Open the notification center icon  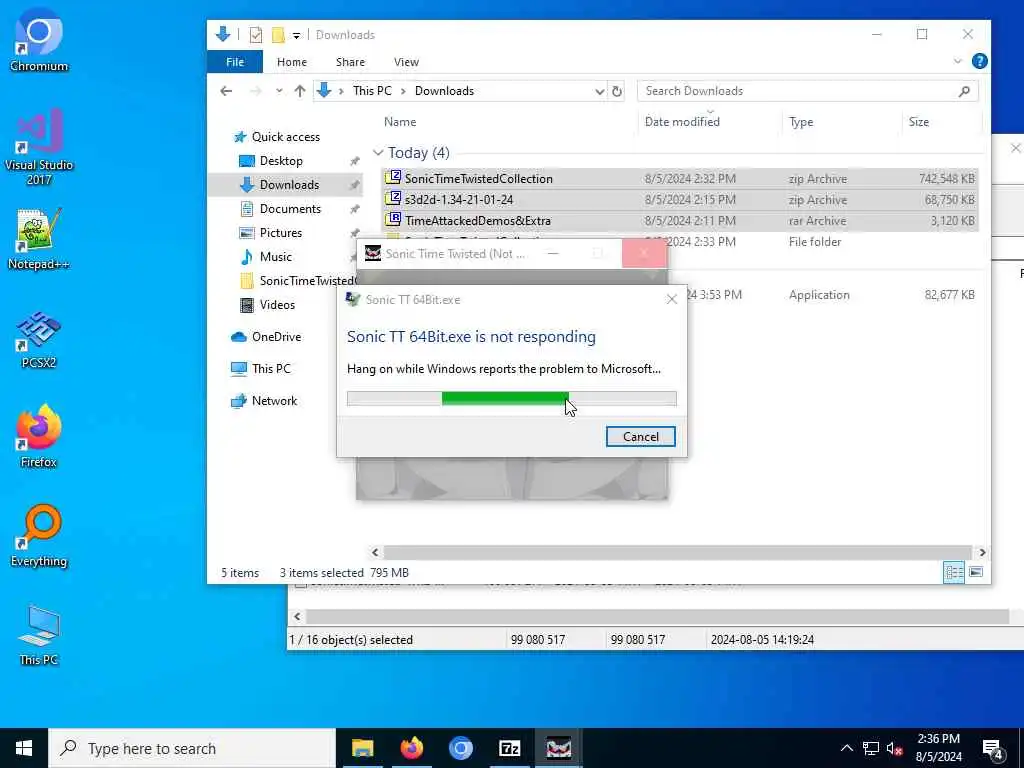click(993, 748)
